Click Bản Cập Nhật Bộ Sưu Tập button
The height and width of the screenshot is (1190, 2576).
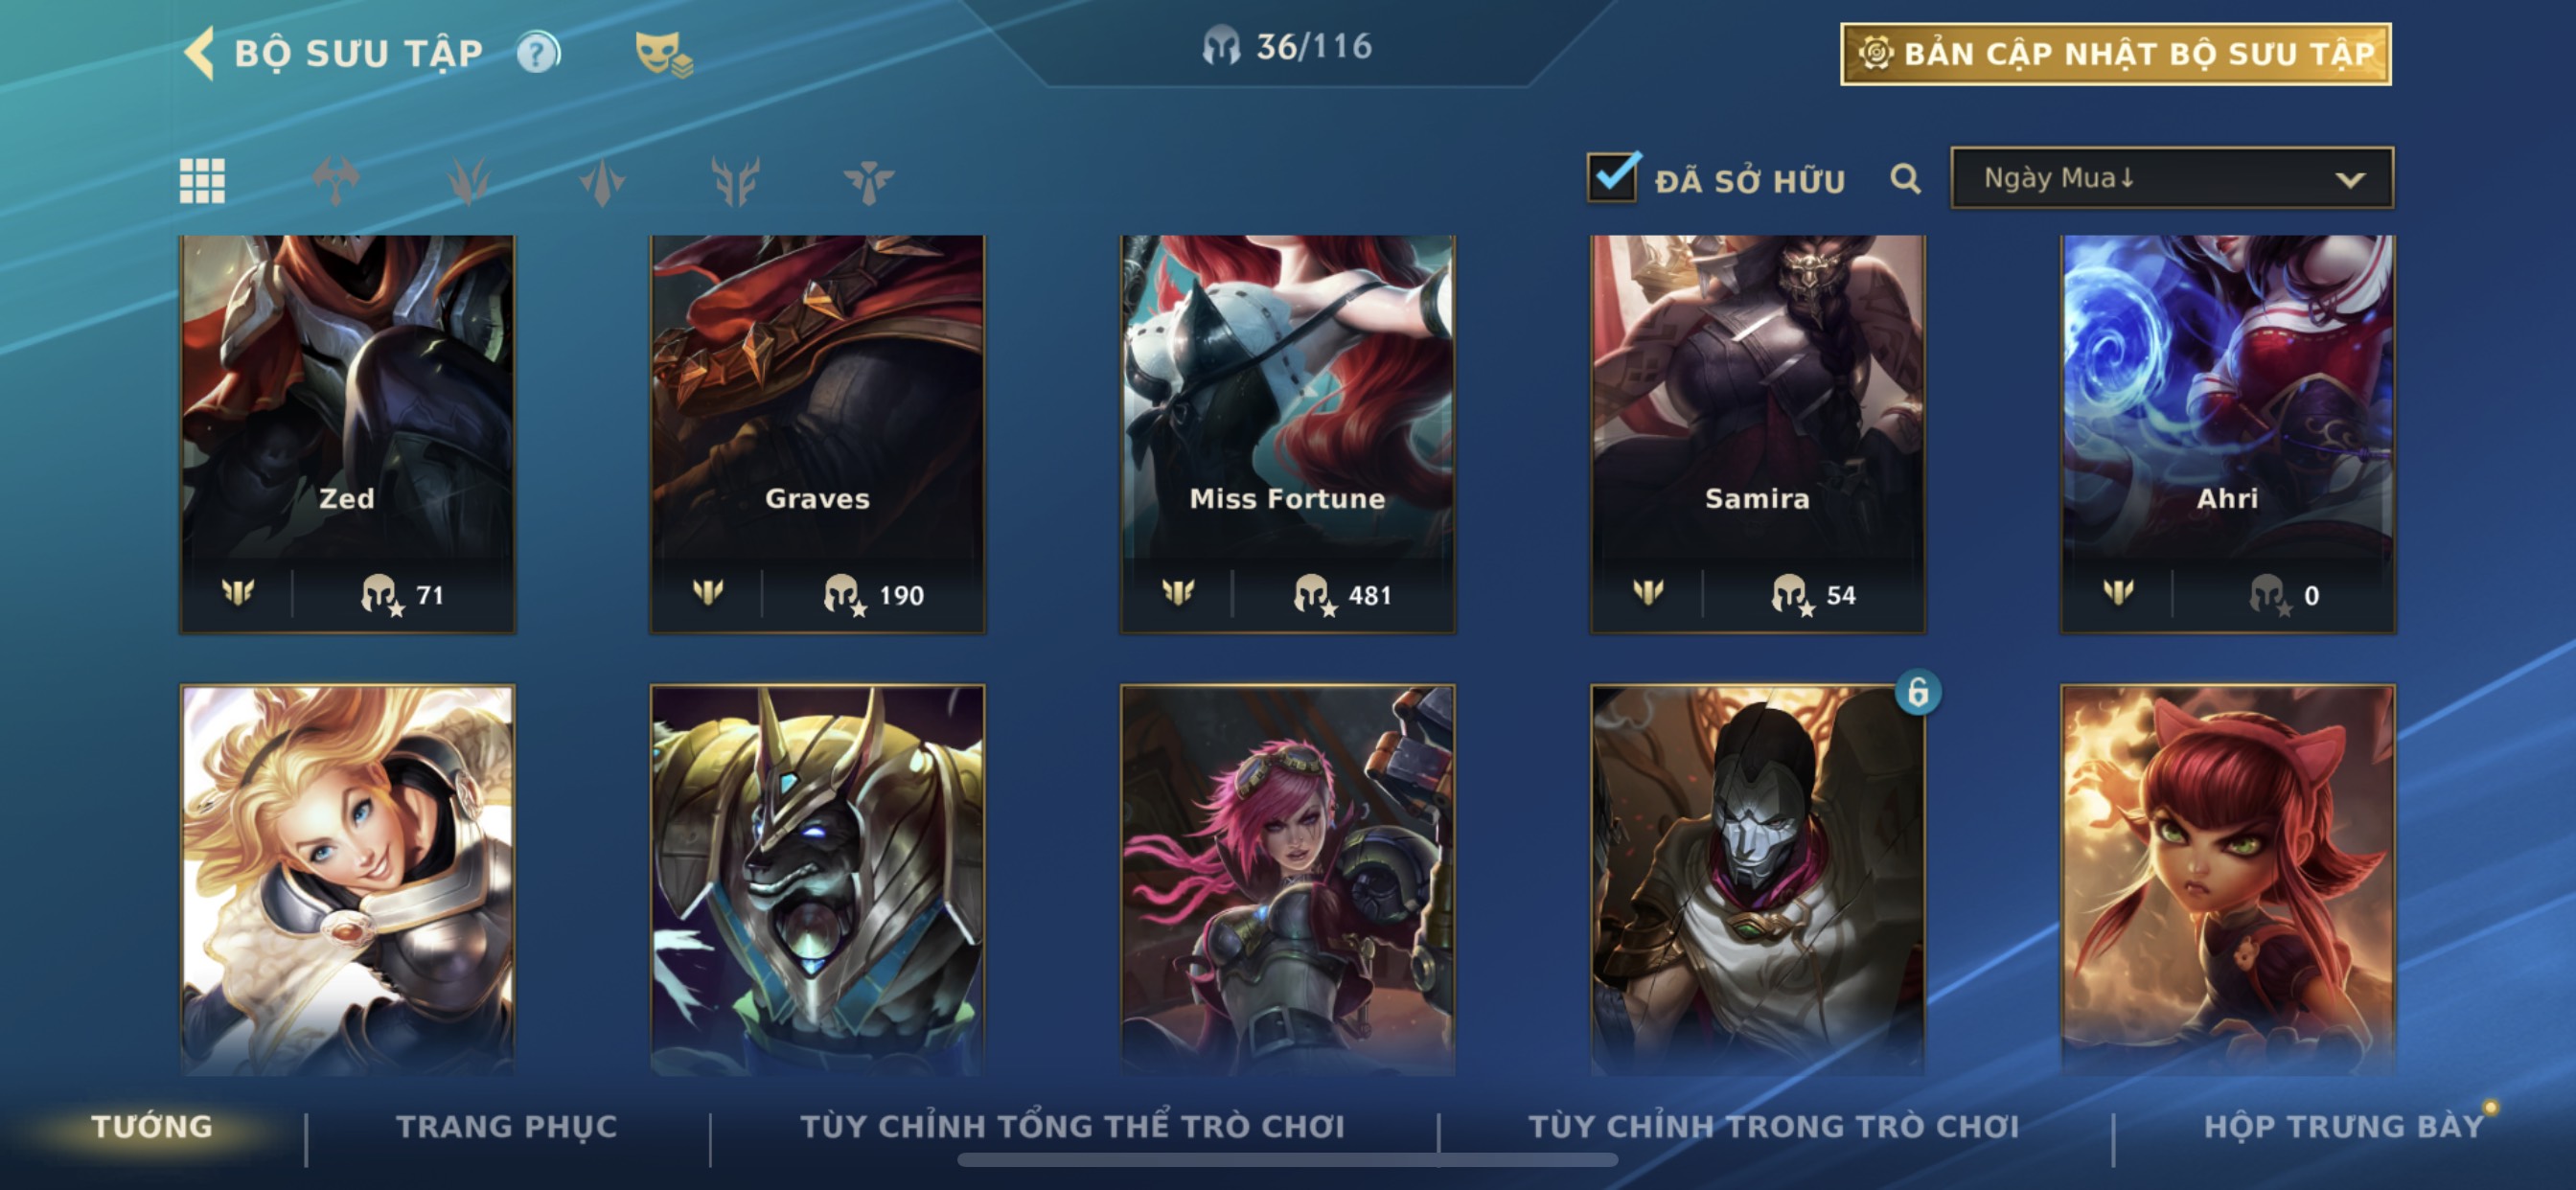tap(2116, 54)
